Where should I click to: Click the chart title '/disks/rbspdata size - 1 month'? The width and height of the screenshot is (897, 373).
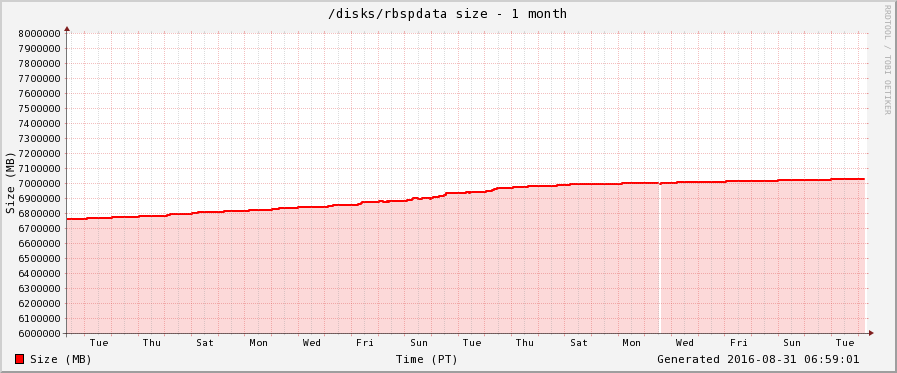click(447, 13)
